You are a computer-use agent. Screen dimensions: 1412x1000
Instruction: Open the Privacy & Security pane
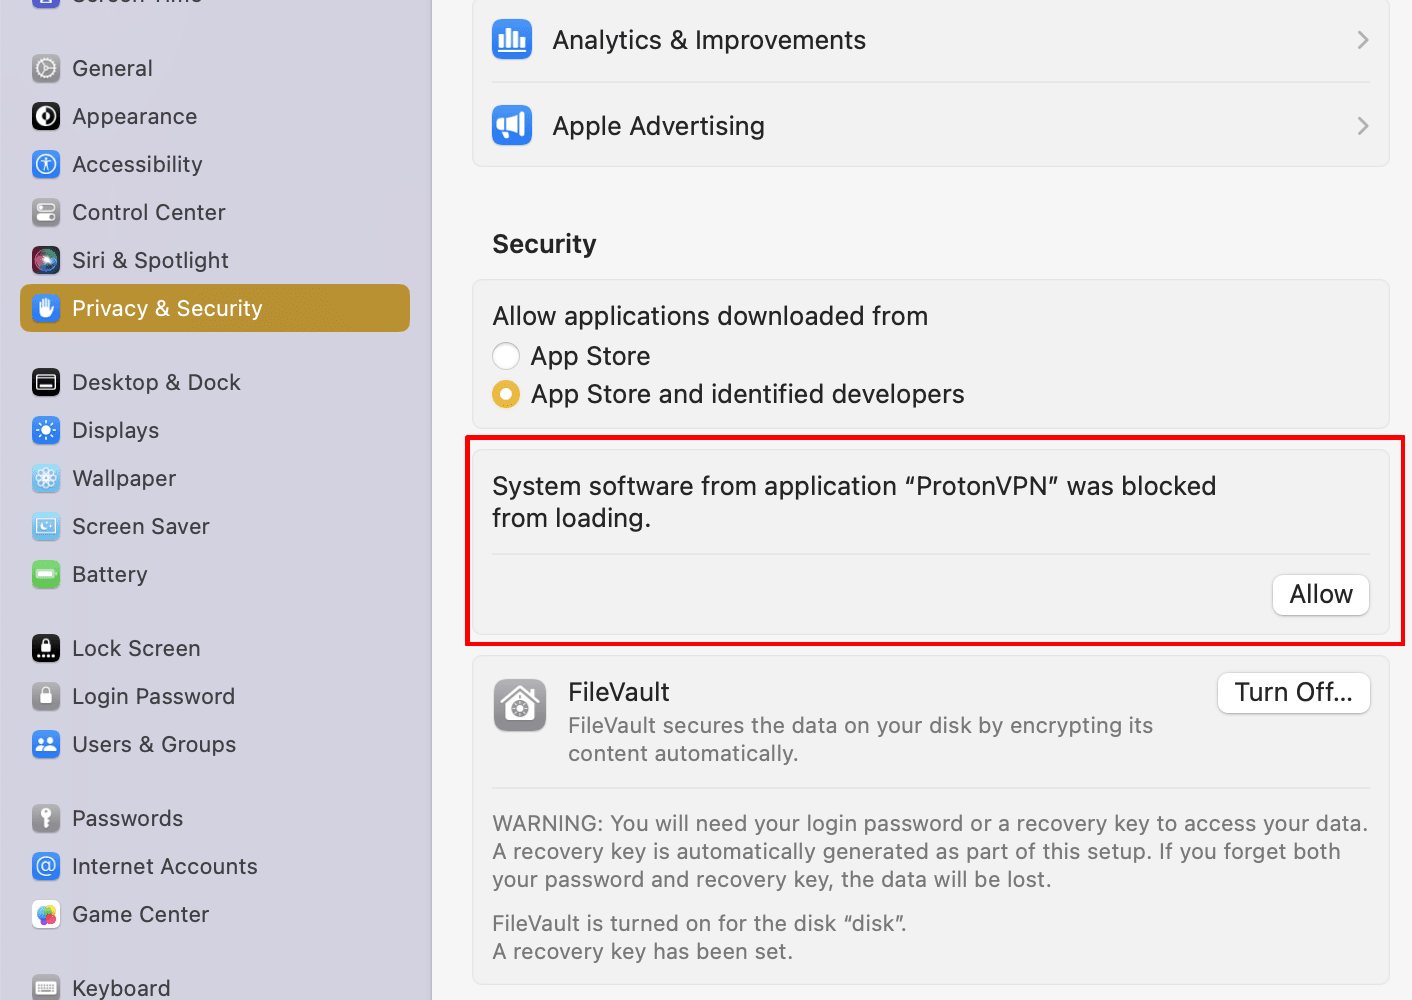215,308
